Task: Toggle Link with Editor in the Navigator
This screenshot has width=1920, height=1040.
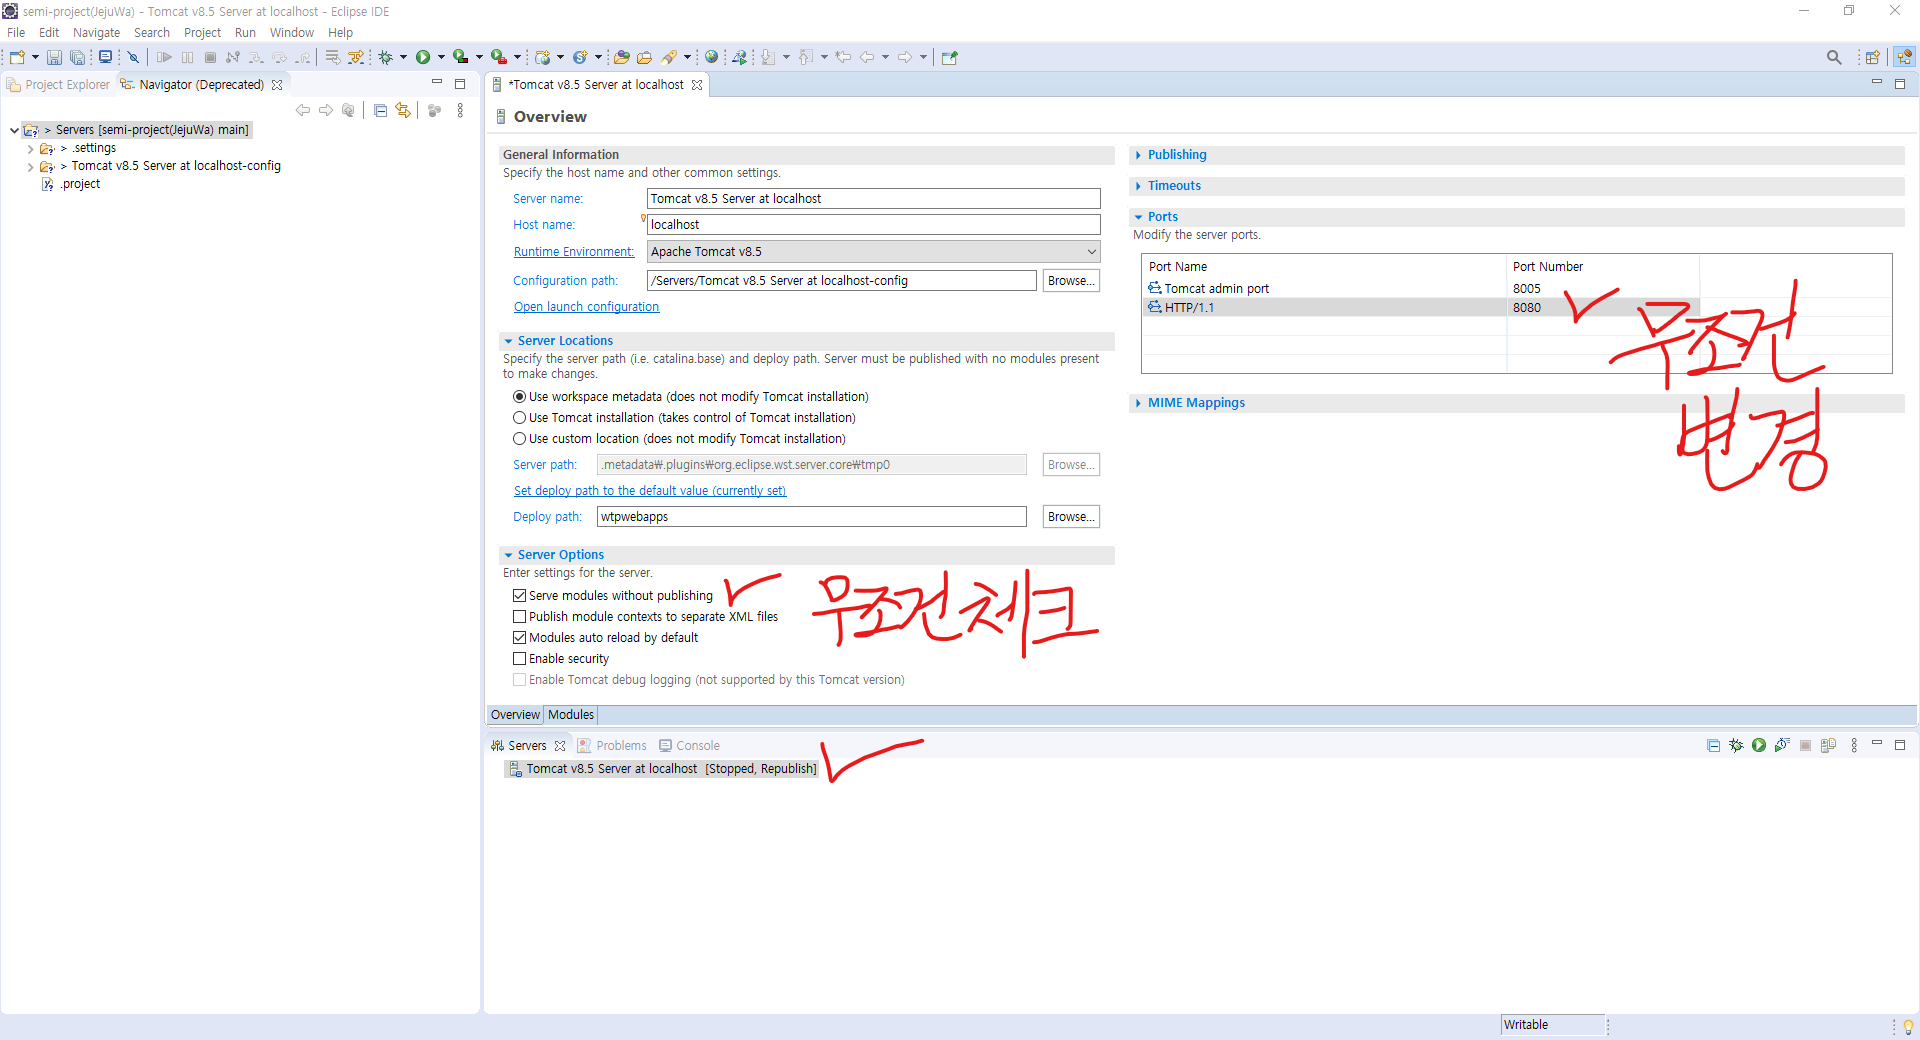Action: (403, 110)
